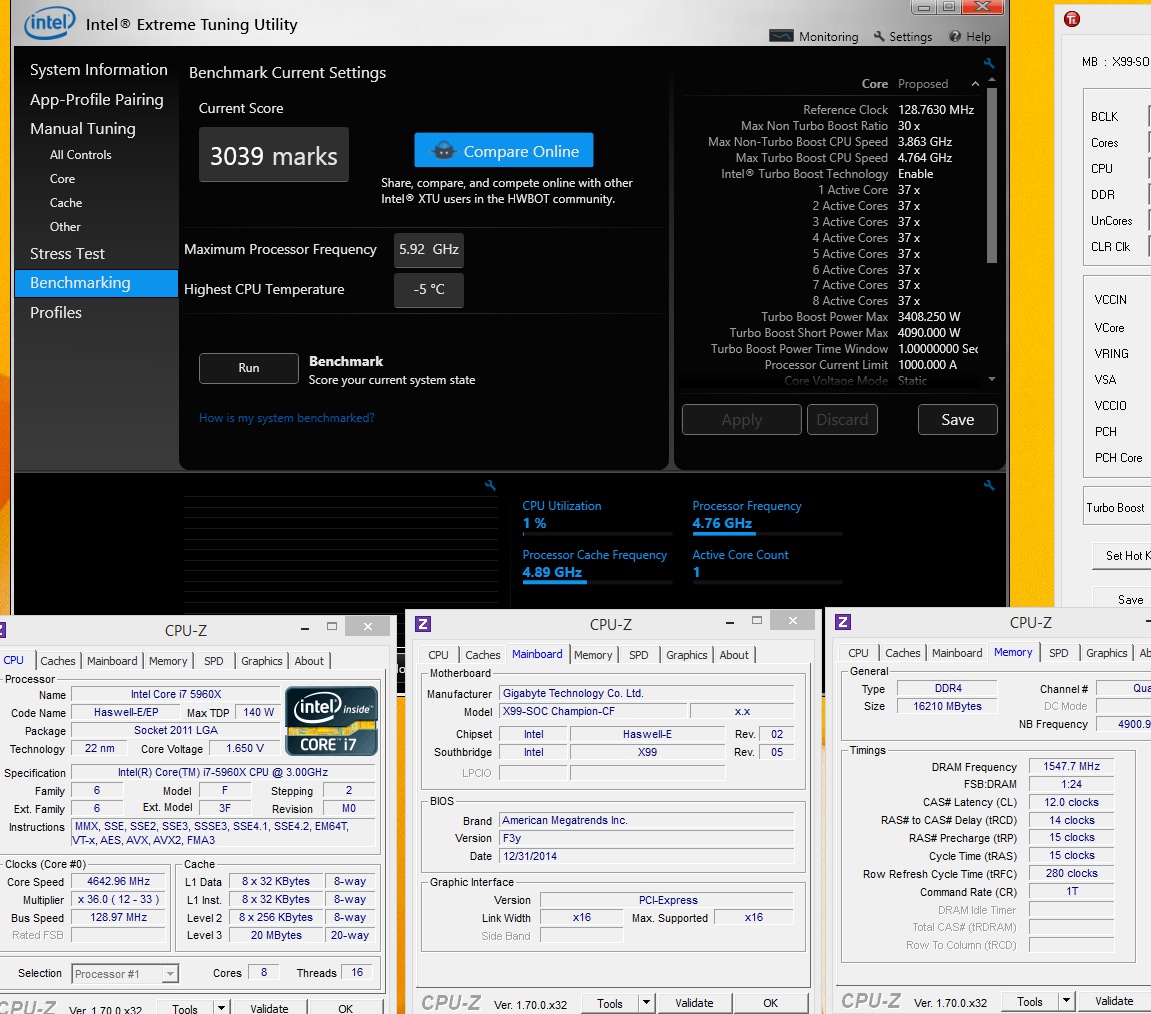Click wrench icon above Core settings panel

pyautogui.click(x=989, y=63)
